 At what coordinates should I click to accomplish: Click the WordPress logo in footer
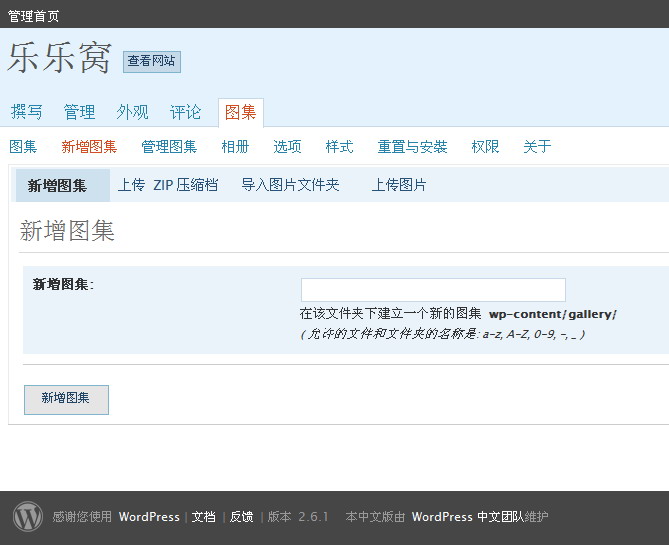(28, 516)
